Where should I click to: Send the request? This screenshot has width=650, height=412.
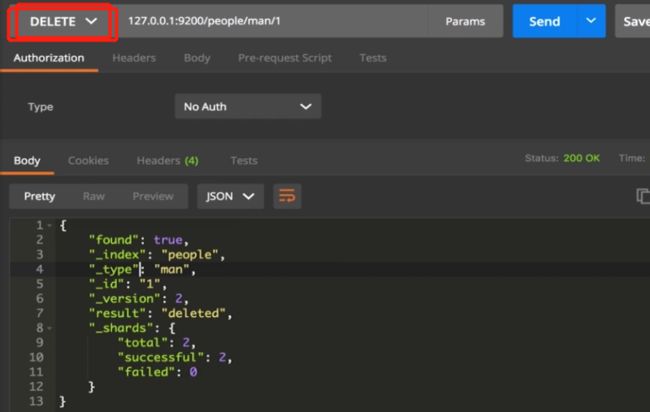coord(544,22)
